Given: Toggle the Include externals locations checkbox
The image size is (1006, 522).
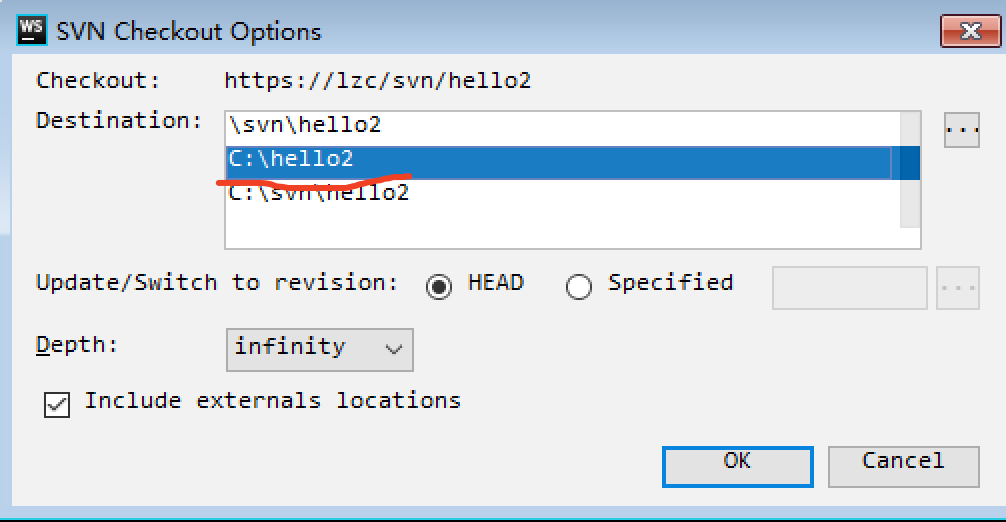Looking at the screenshot, I should point(57,404).
